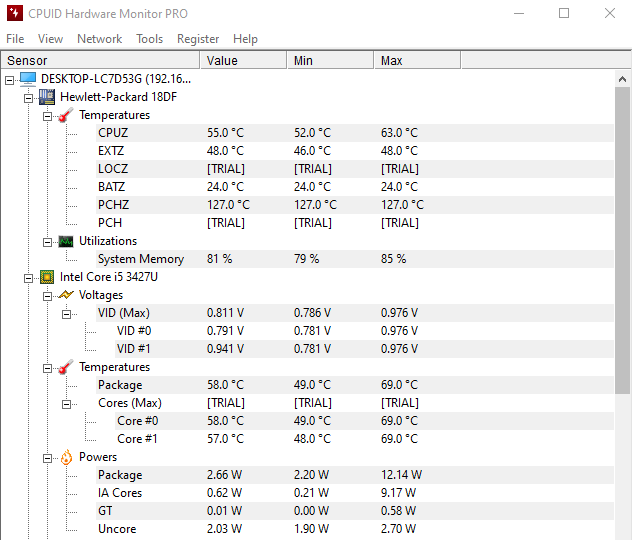Collapse the CPU Temperatures group
The height and width of the screenshot is (540, 632).
[47, 368]
